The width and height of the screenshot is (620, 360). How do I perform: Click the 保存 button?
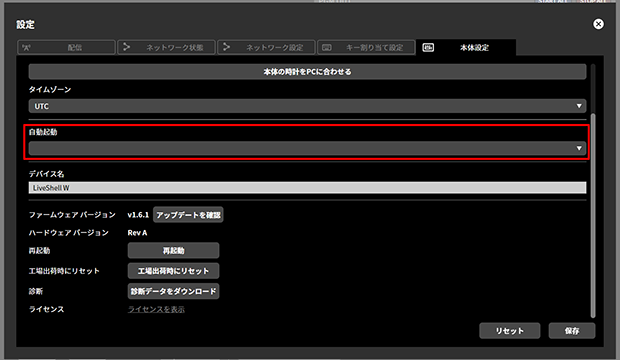(572, 331)
